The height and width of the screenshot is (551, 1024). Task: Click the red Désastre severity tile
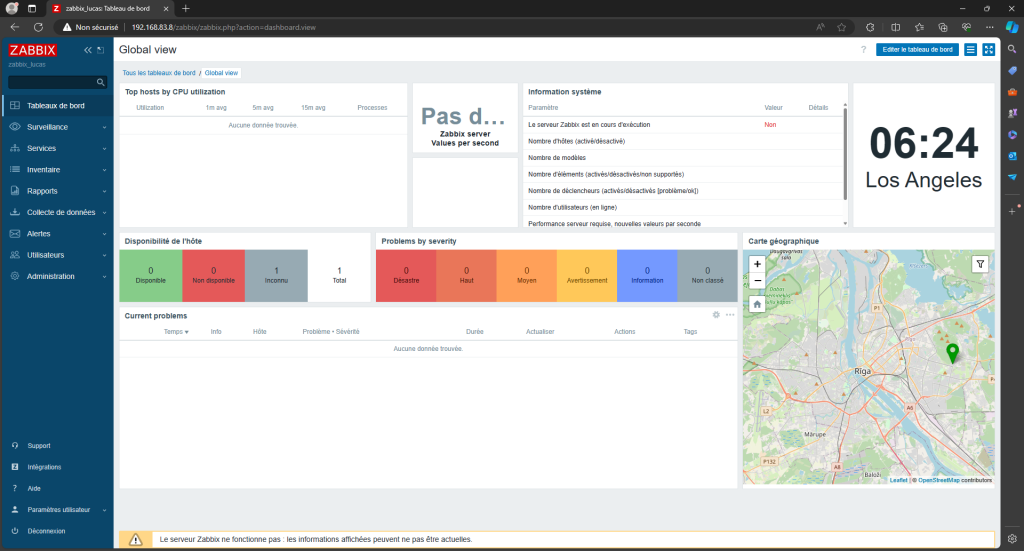pyautogui.click(x=406, y=275)
